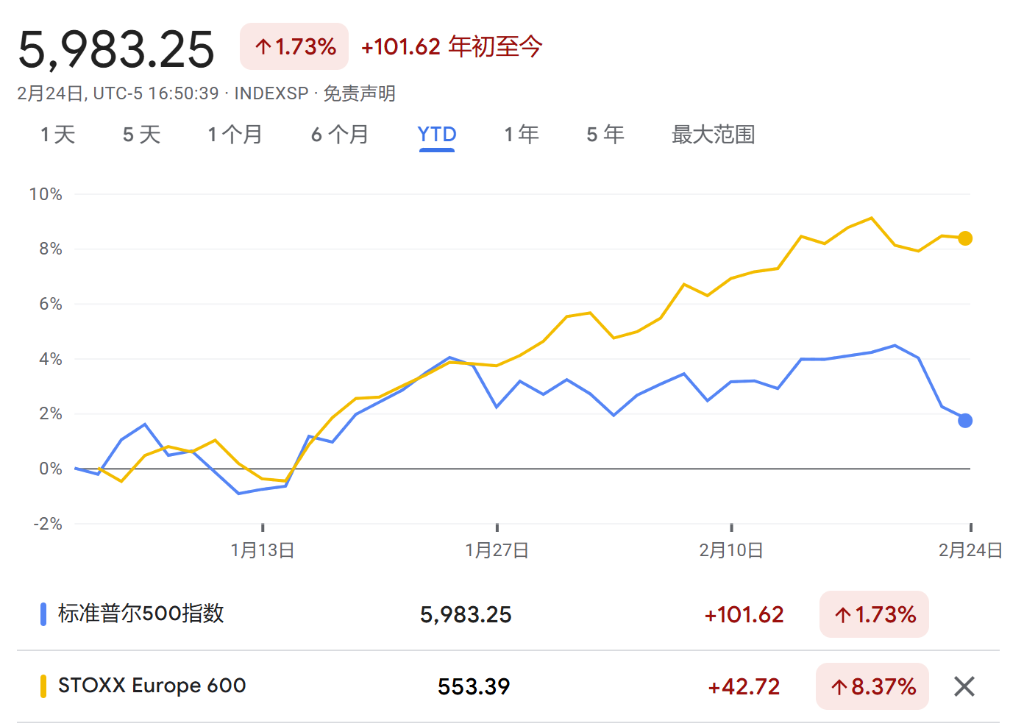The height and width of the screenshot is (723, 1024).
Task: Click the 标准普尔500指数 legend row
Action: (x=140, y=614)
